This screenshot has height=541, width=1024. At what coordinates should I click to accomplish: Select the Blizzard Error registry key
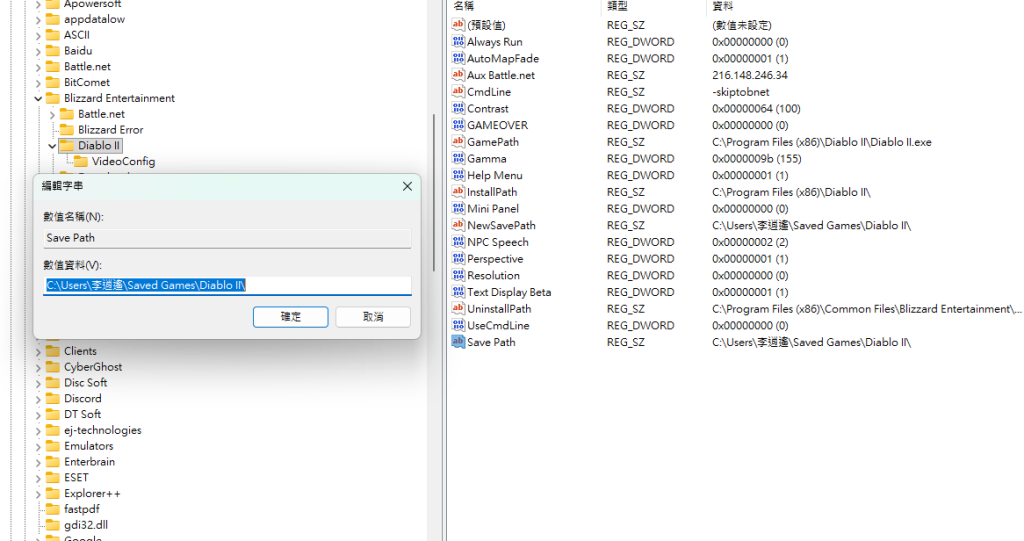110,130
